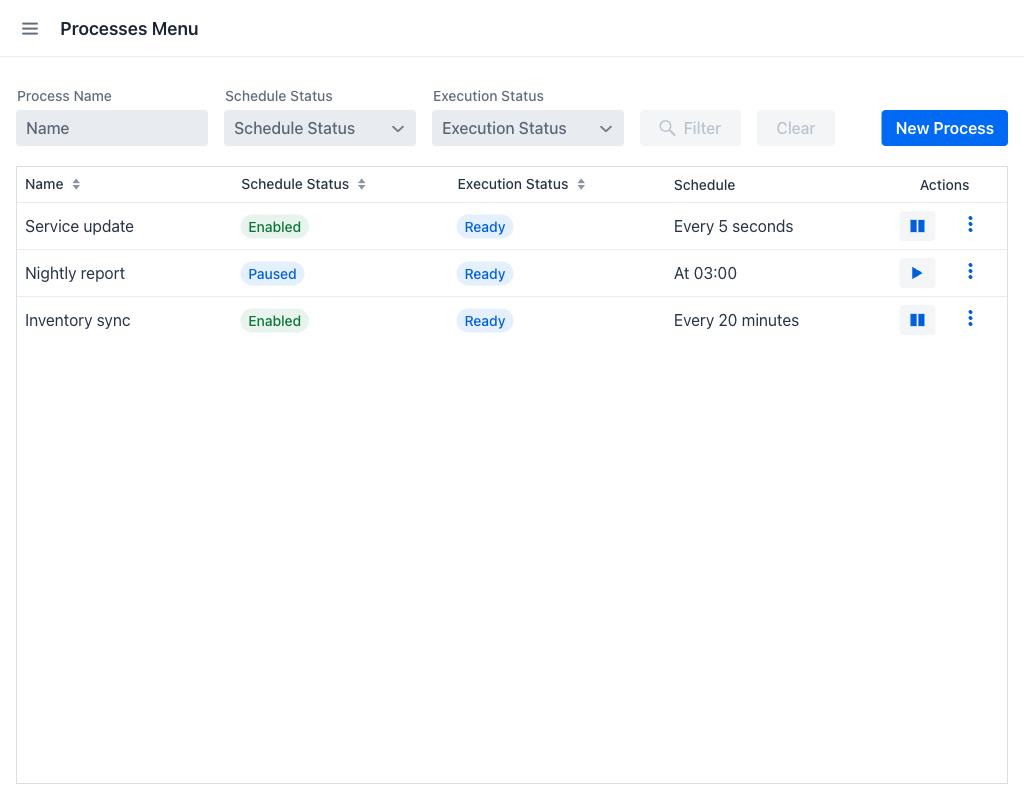This screenshot has width=1024, height=800.
Task: Open more actions for Nightly report
Action: point(970,272)
